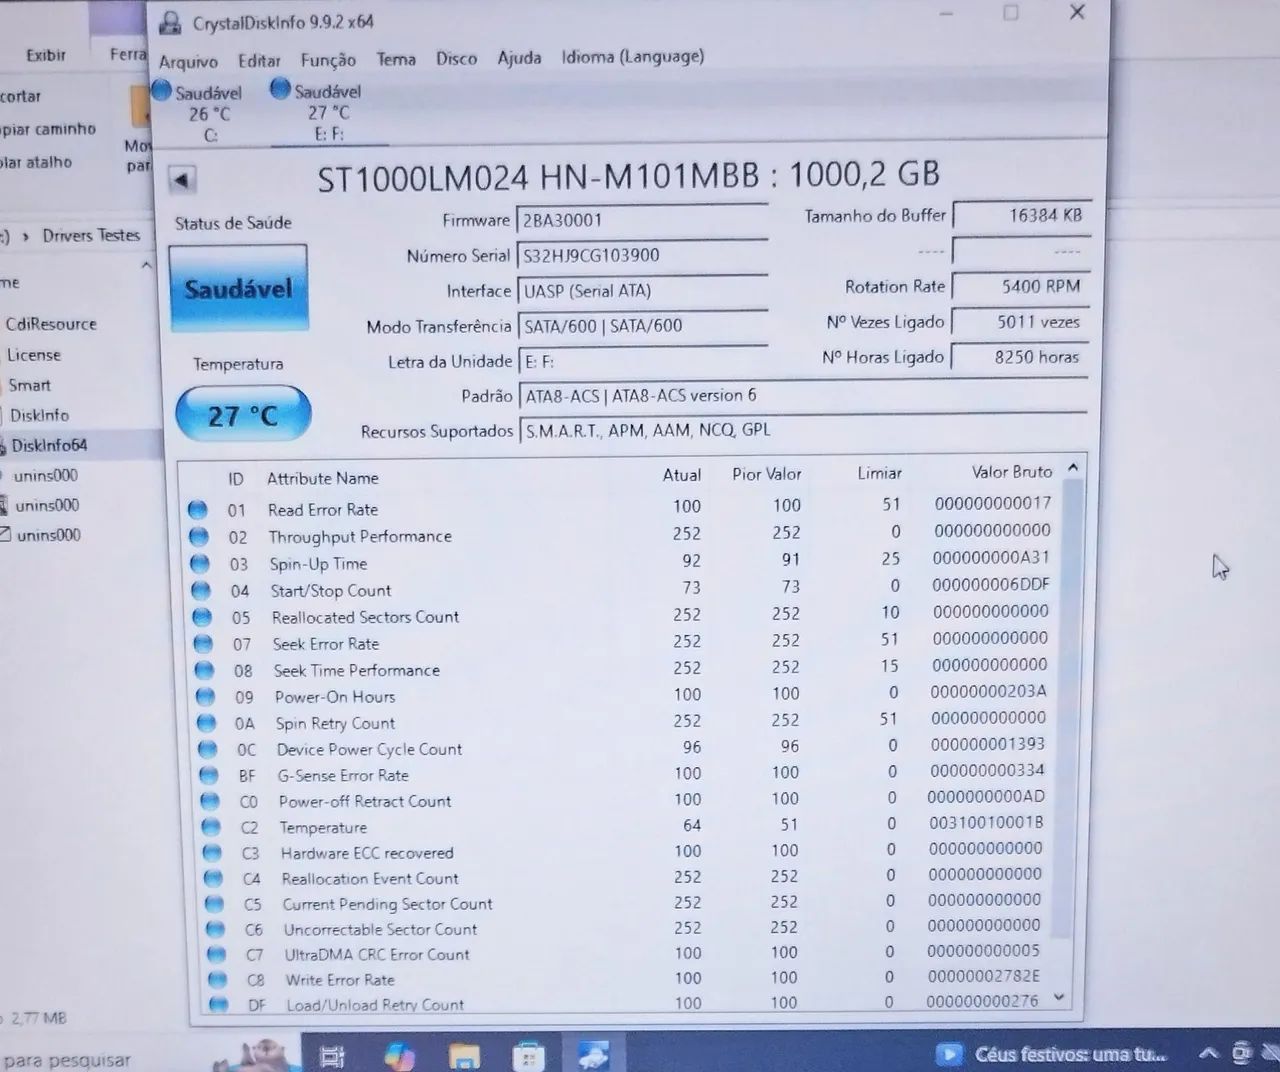Click the status icon for Throughput Performance
This screenshot has height=1072, width=1280.
tap(199, 537)
